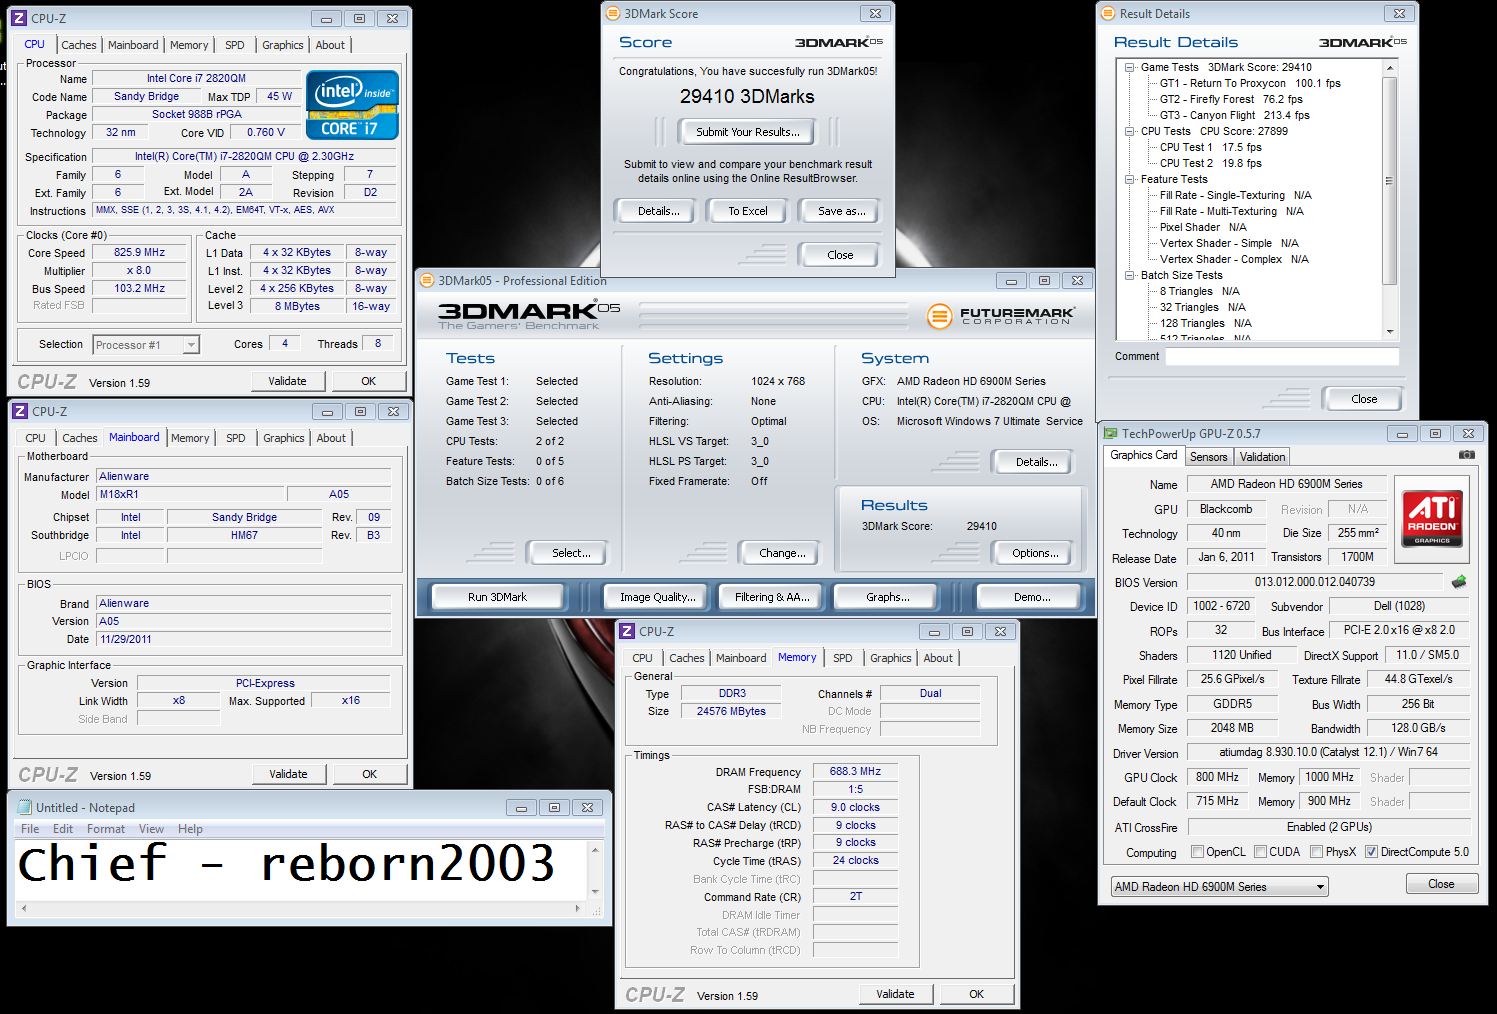Select the 'GT3 - Canyon Flight' result row

coord(1234,116)
